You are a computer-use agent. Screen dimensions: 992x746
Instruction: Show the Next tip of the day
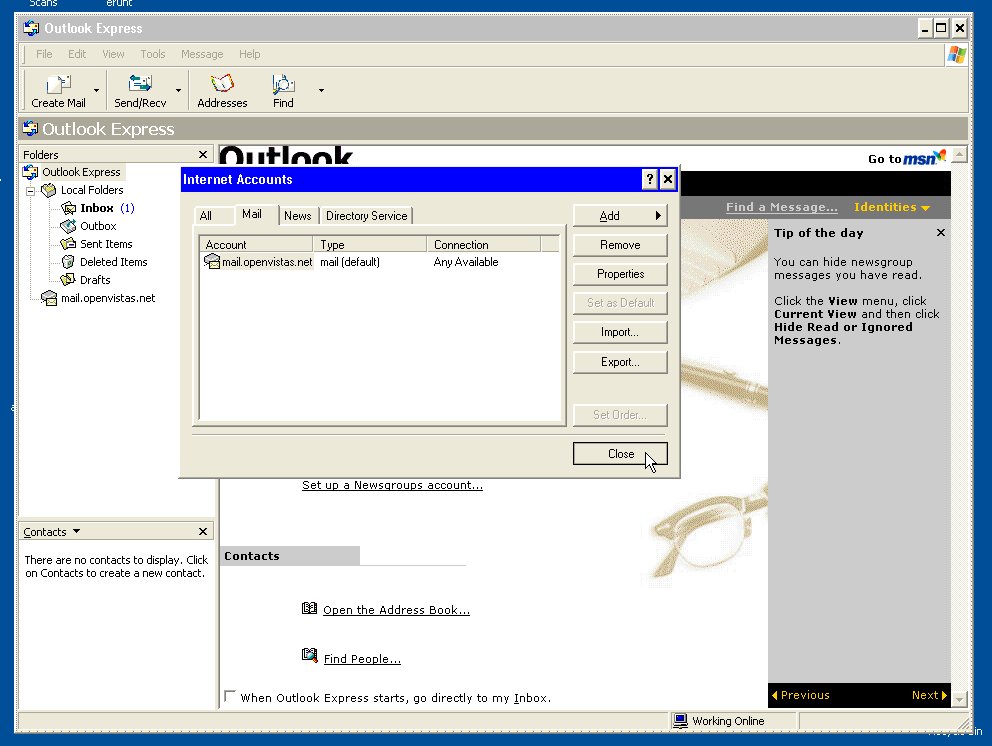pos(929,695)
